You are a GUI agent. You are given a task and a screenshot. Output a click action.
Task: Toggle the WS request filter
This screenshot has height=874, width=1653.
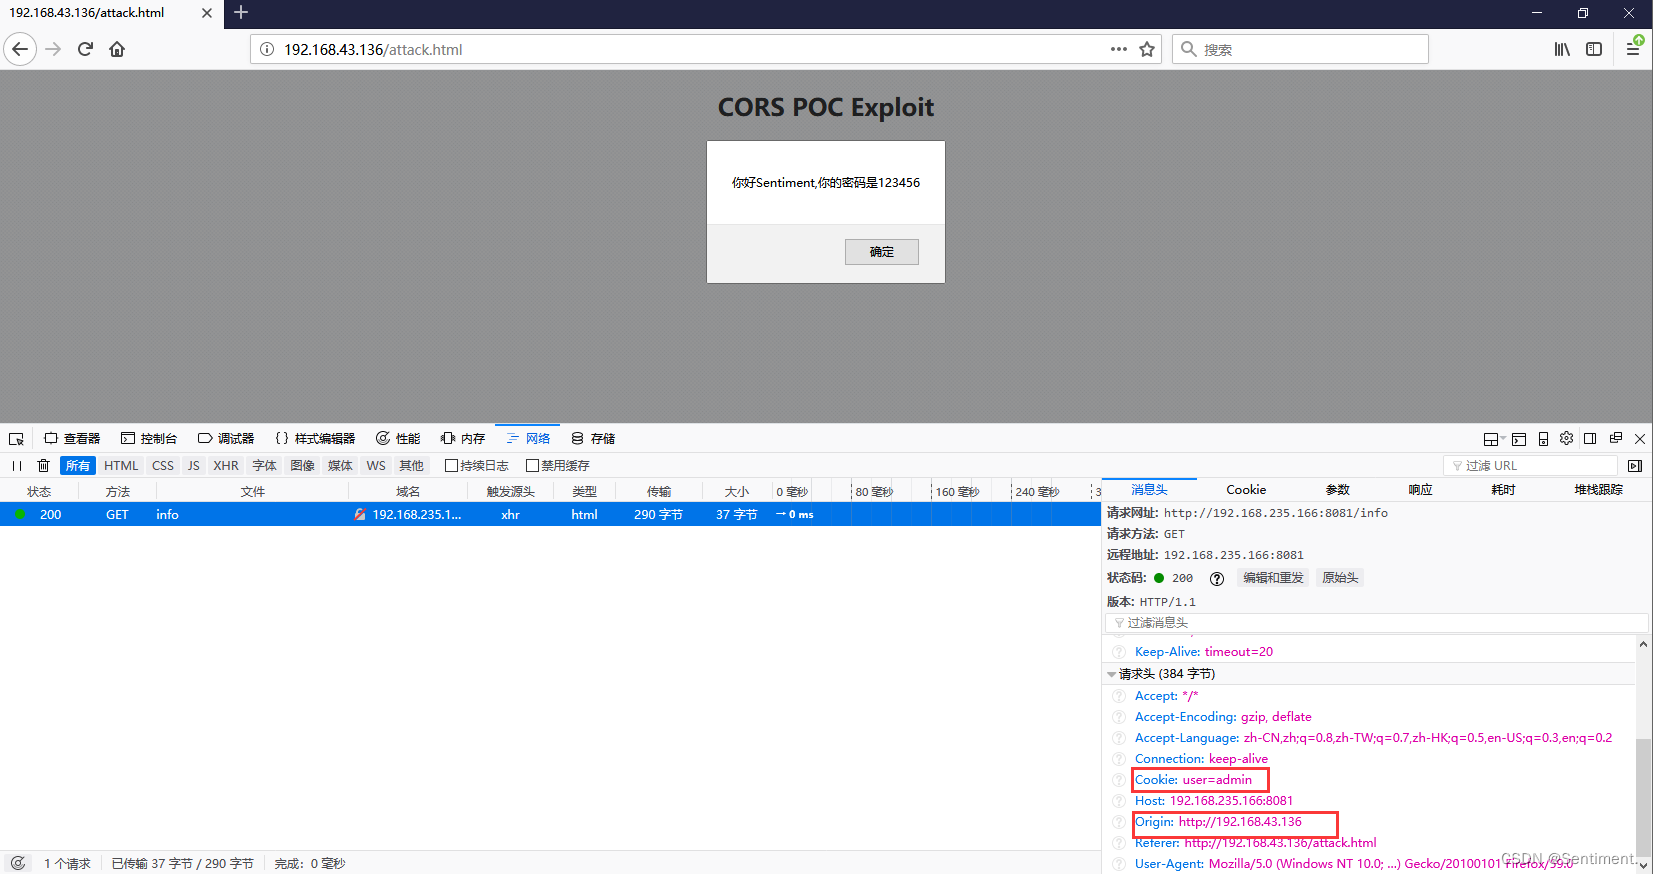376,466
